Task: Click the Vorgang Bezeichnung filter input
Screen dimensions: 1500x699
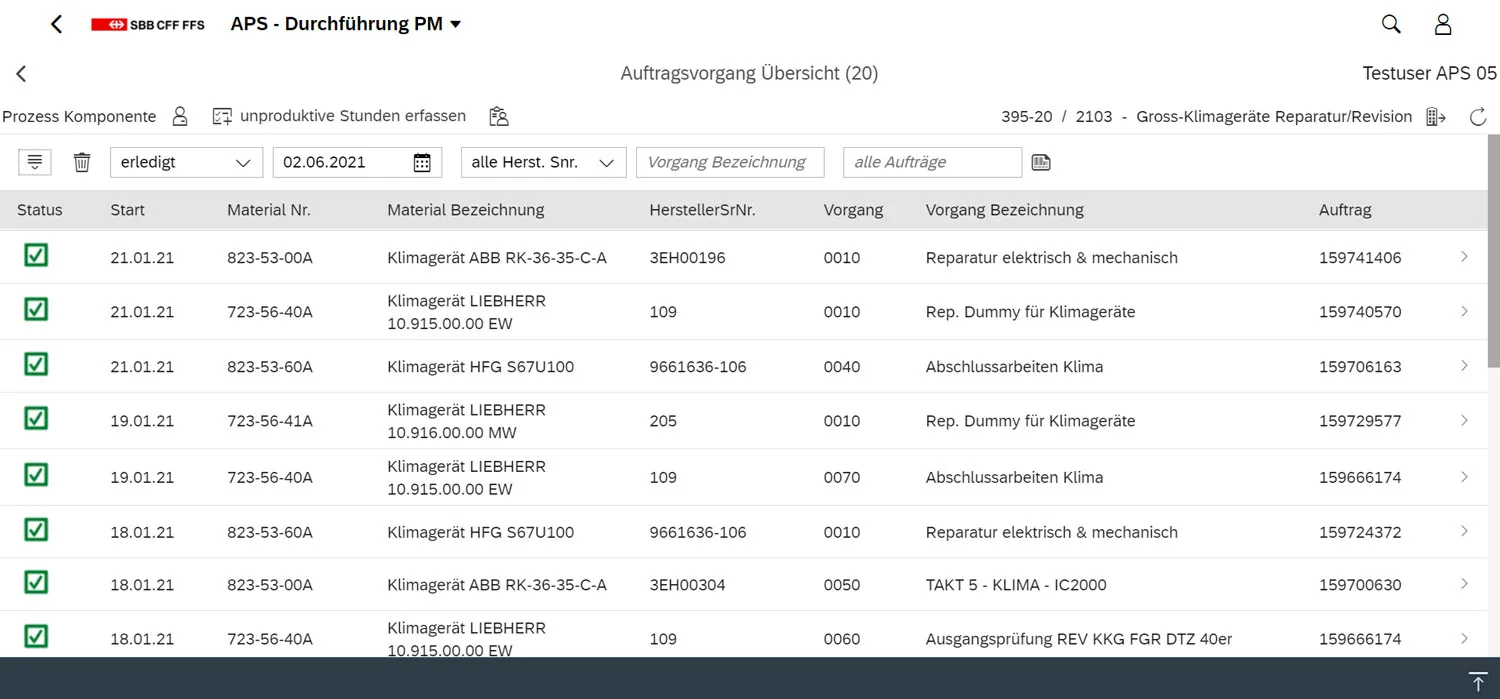Action: click(x=730, y=162)
